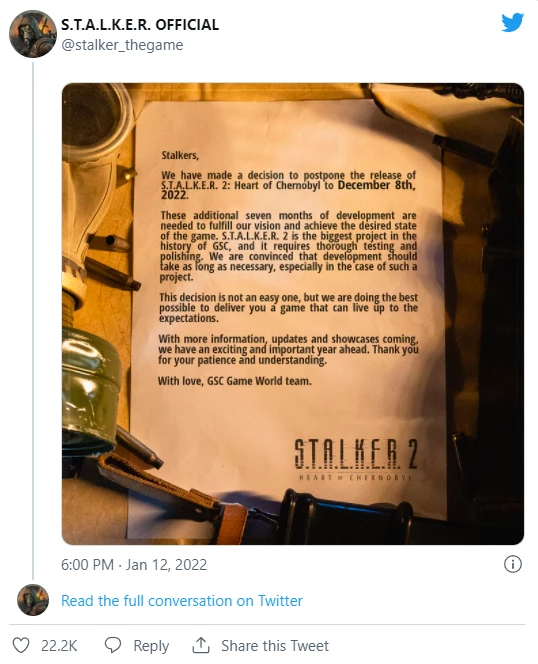Open the large S.T.A.L.K.E.R. profile avatar
The width and height of the screenshot is (538, 664).
tap(33, 34)
